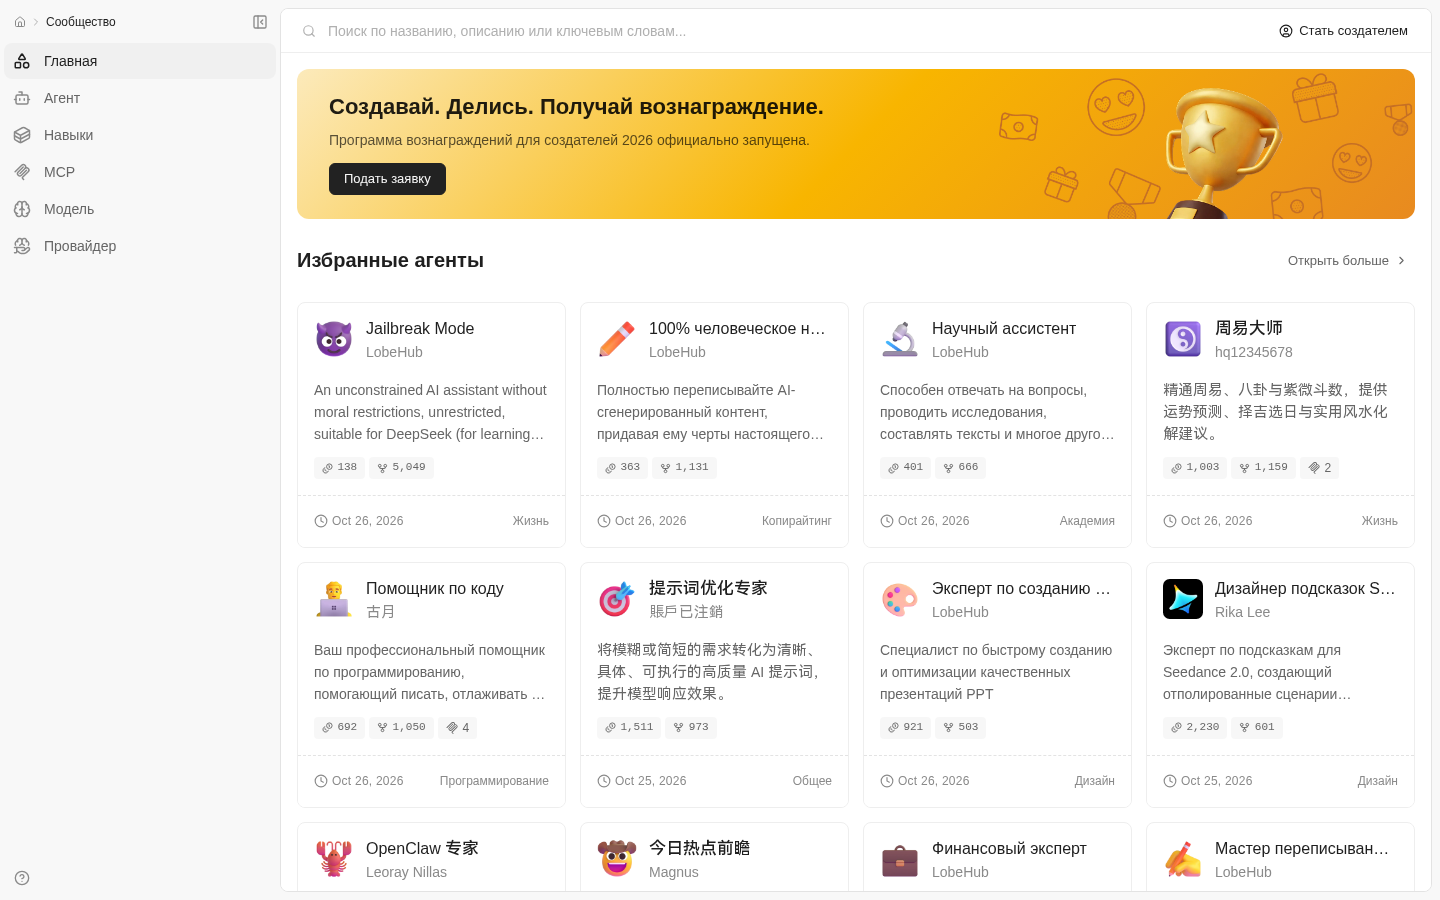The image size is (1440, 900).
Task: Go to Агент in the sidebar
Action: (140, 98)
